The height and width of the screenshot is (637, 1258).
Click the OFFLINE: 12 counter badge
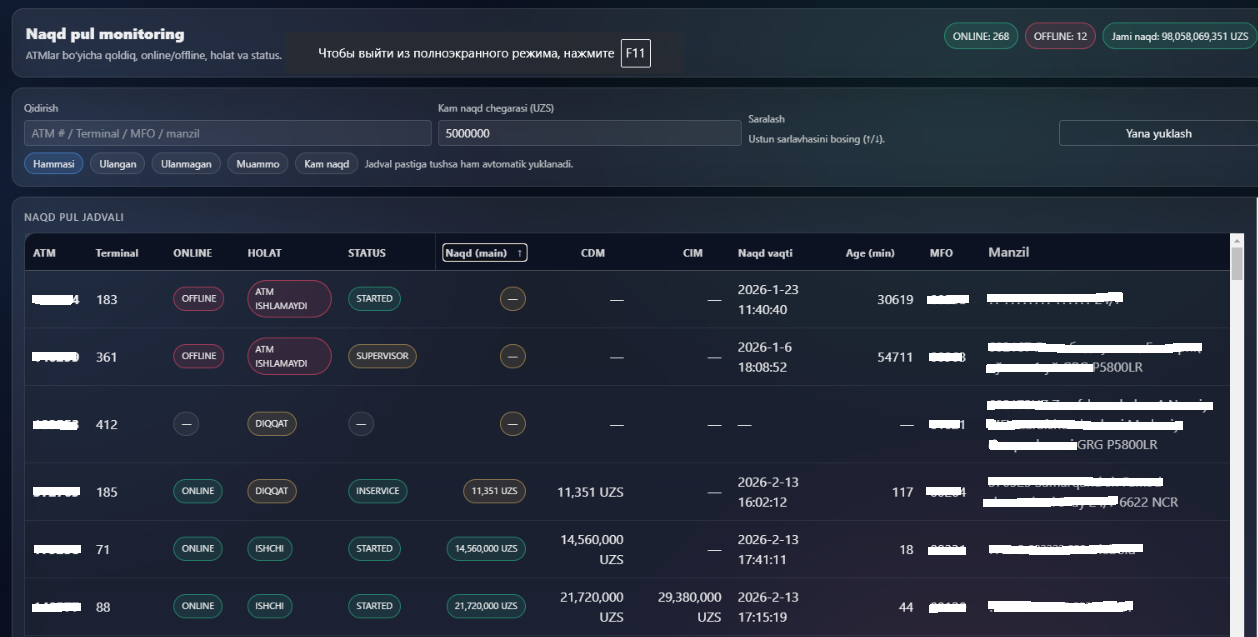click(1060, 36)
